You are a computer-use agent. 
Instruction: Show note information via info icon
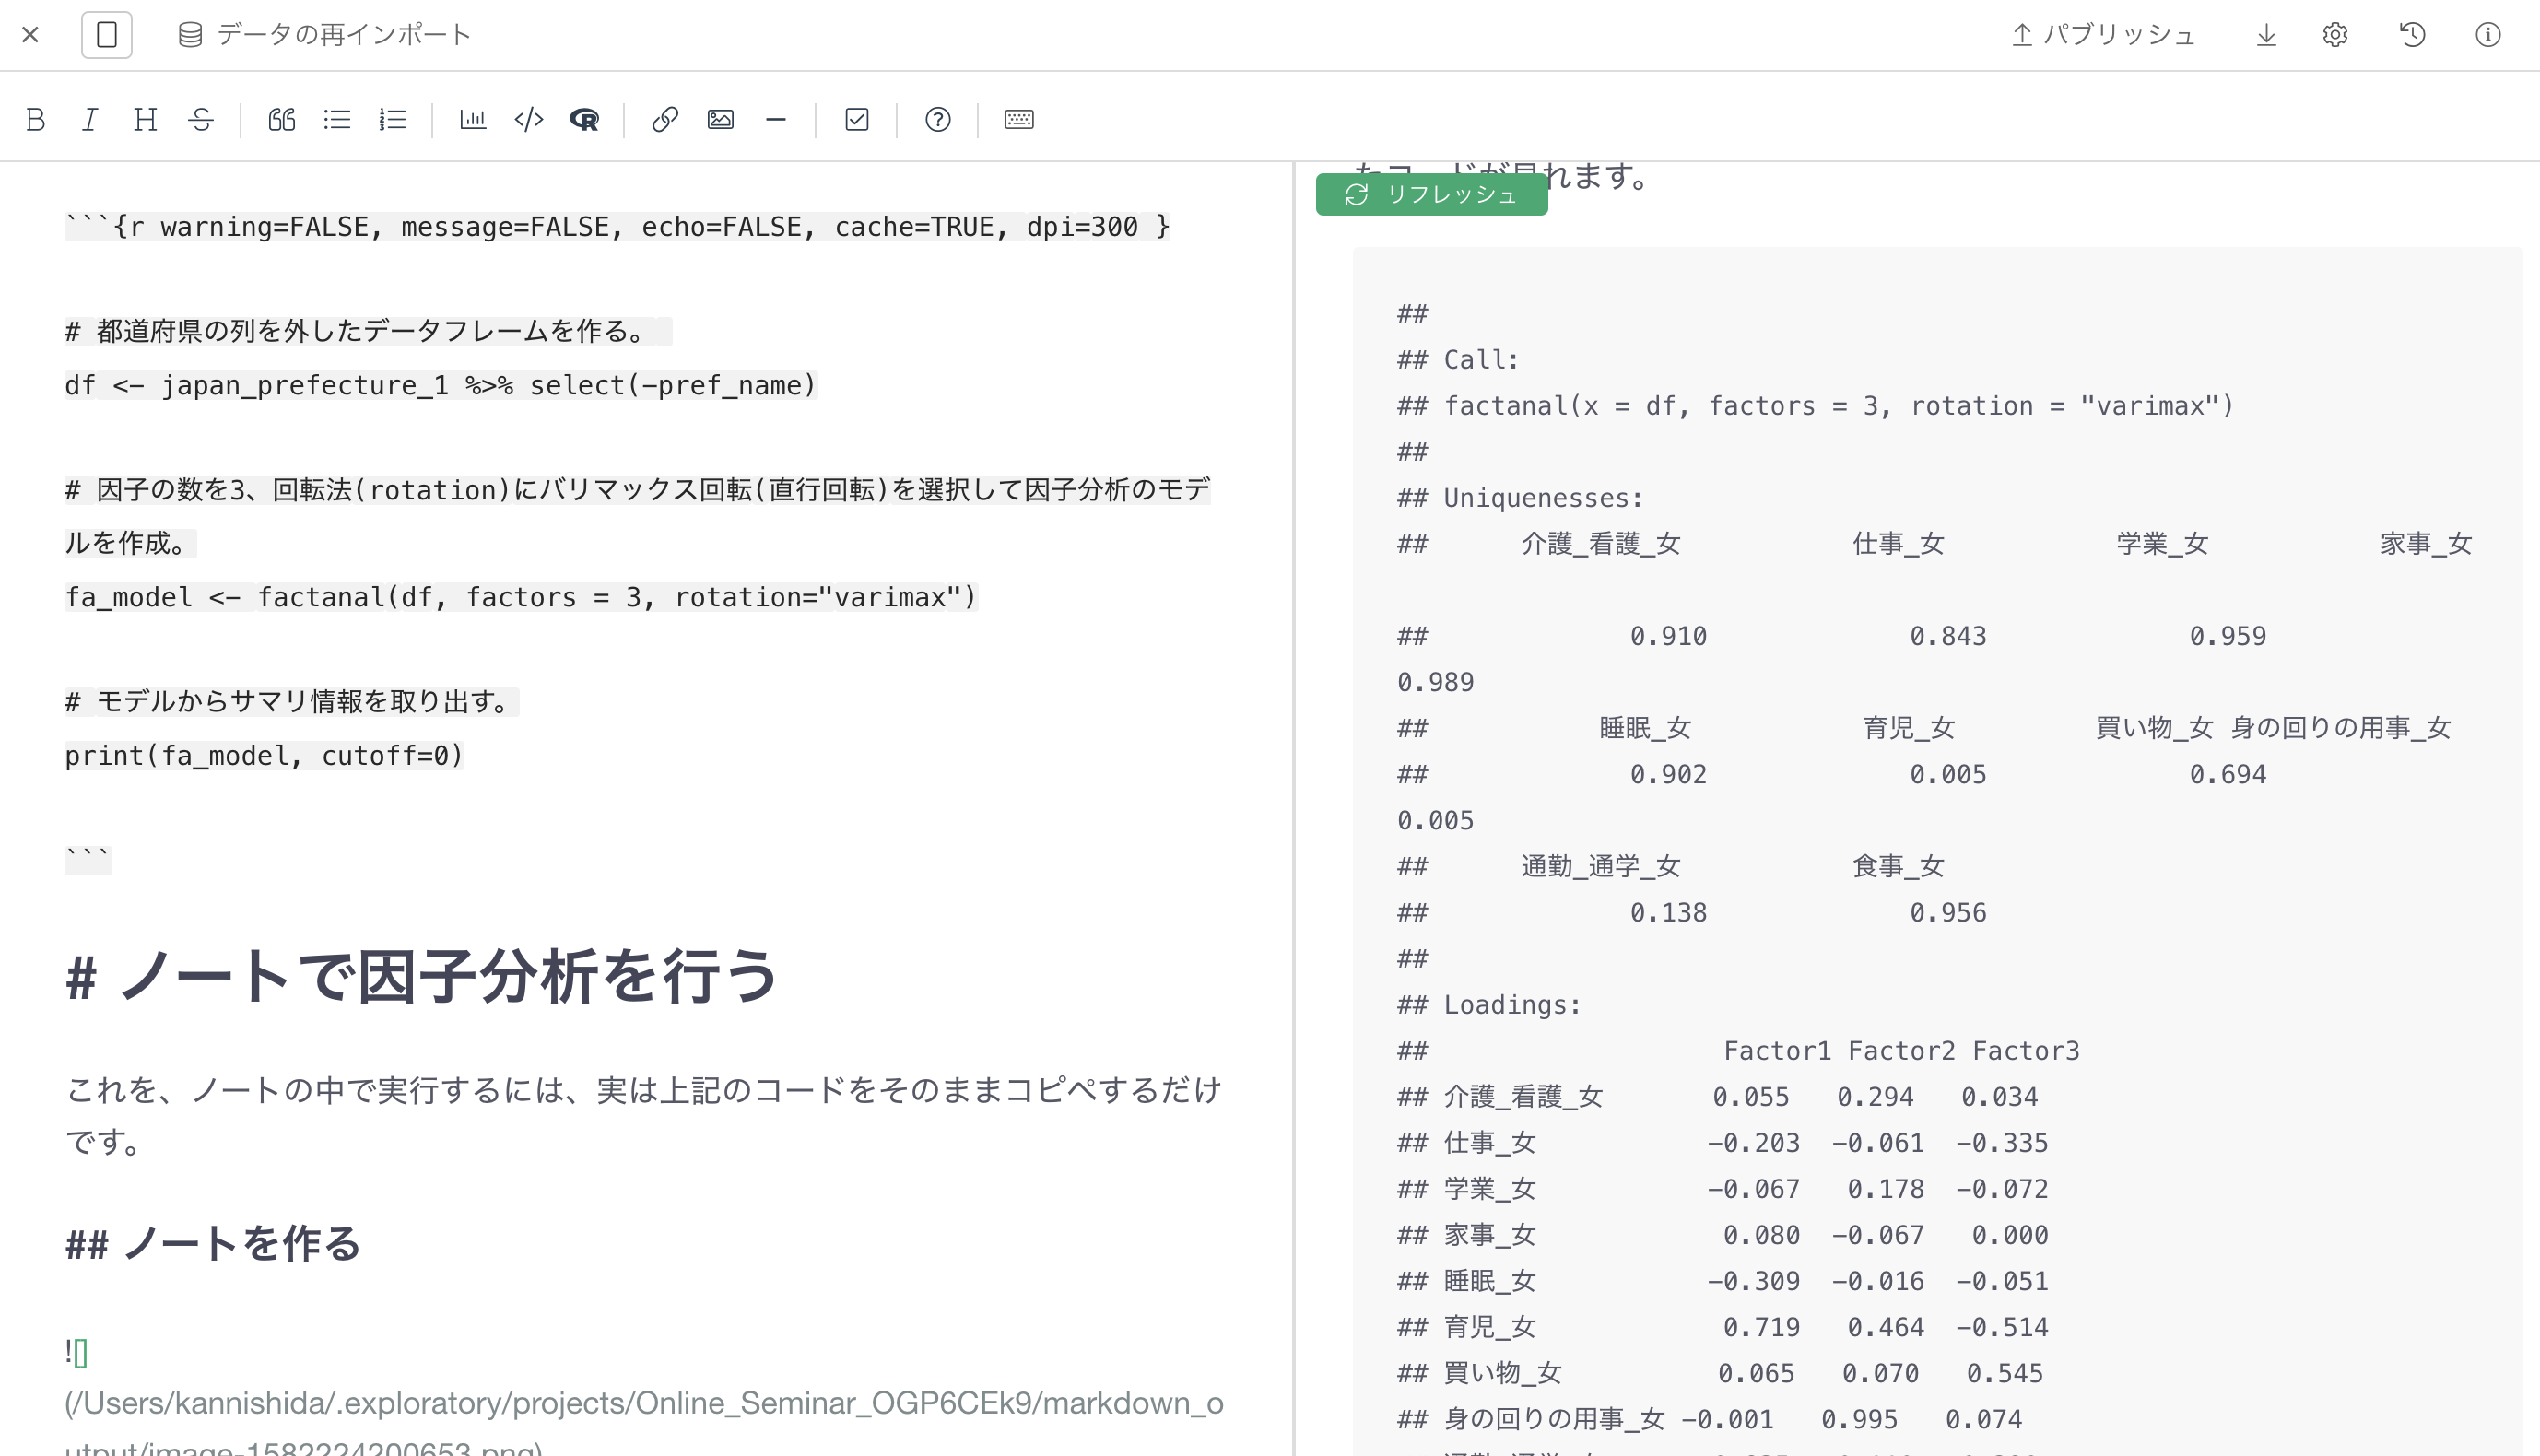[2488, 35]
